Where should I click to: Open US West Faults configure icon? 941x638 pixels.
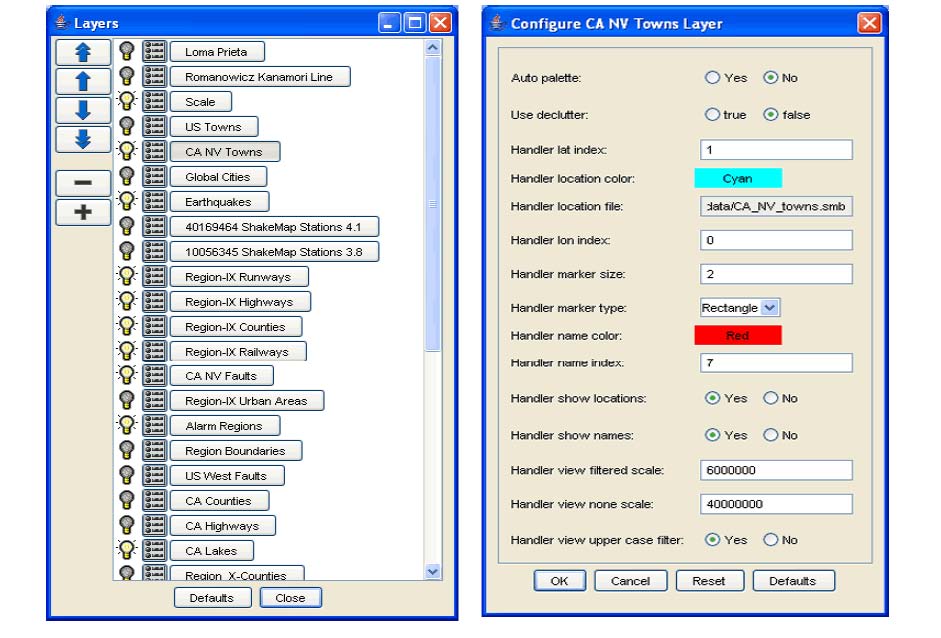point(154,475)
